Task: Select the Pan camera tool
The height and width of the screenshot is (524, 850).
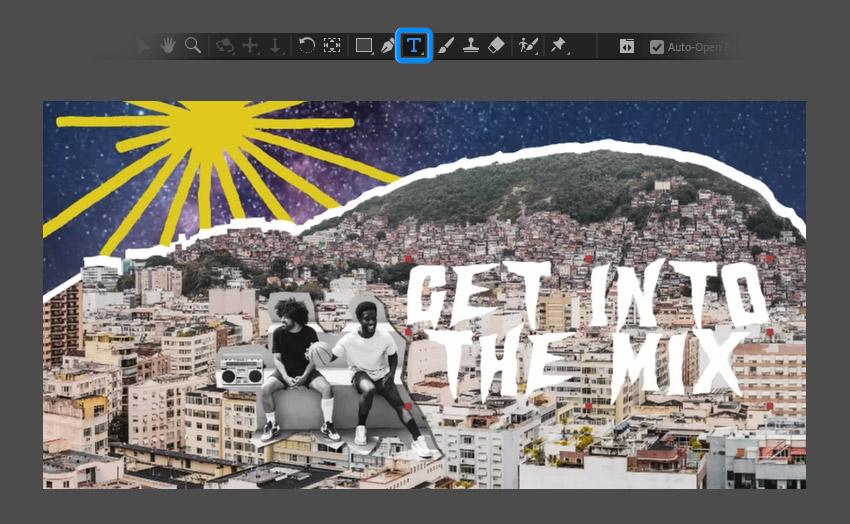Action: pyautogui.click(x=250, y=46)
